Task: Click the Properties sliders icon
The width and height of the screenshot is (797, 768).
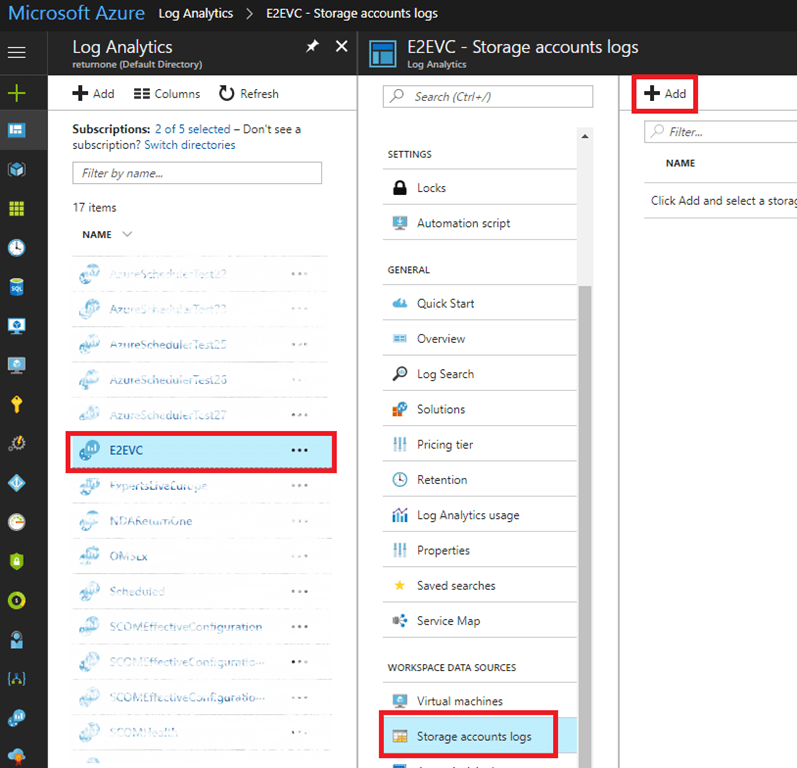Action: click(400, 550)
